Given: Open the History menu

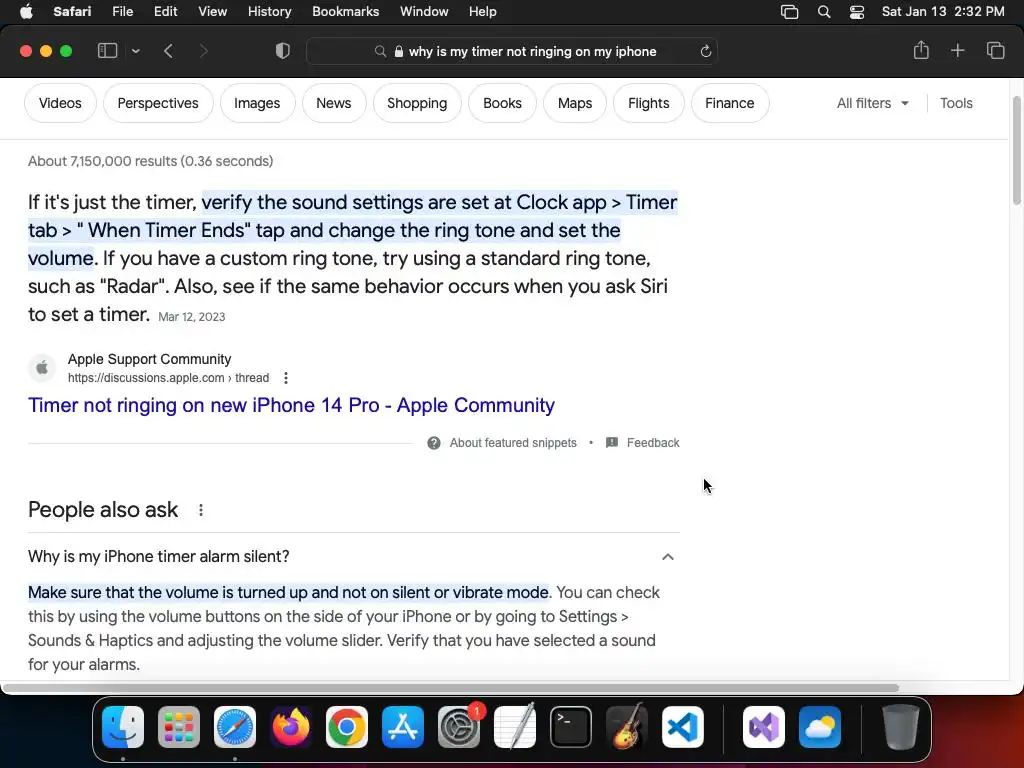Looking at the screenshot, I should pos(269,12).
